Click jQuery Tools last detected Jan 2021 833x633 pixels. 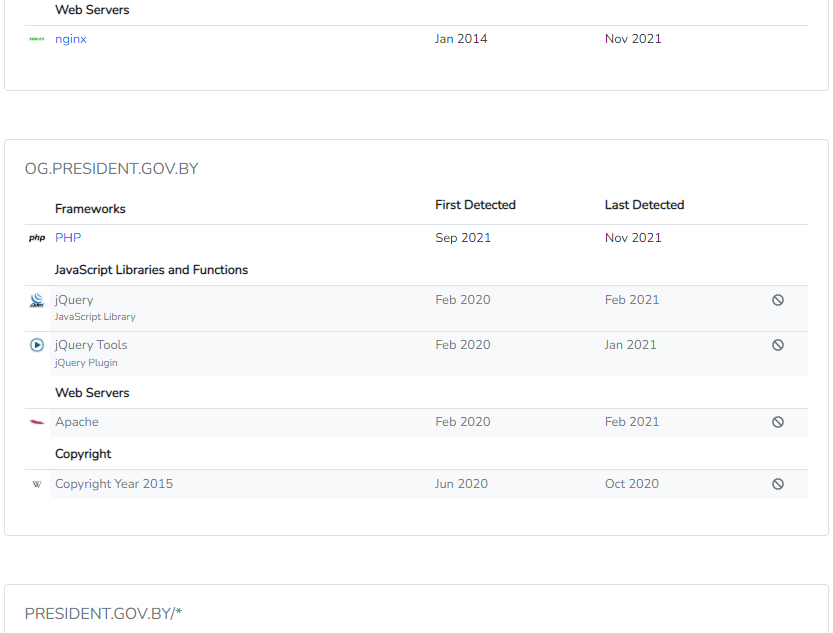[x=630, y=345]
